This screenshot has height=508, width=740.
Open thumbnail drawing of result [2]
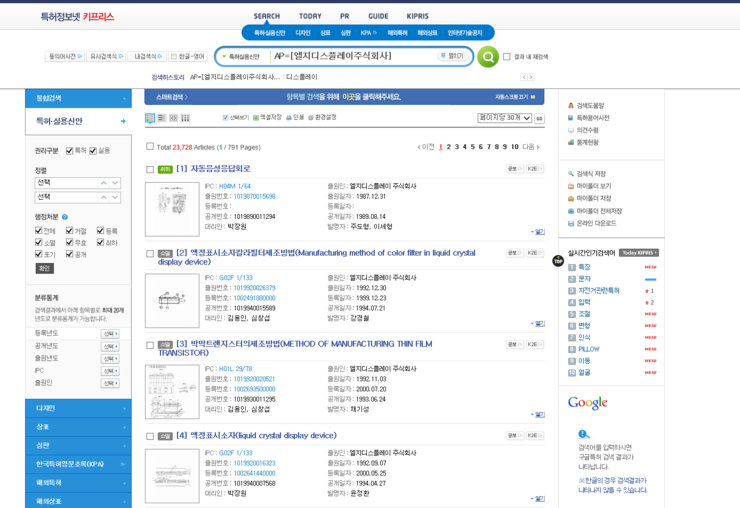pos(172,300)
